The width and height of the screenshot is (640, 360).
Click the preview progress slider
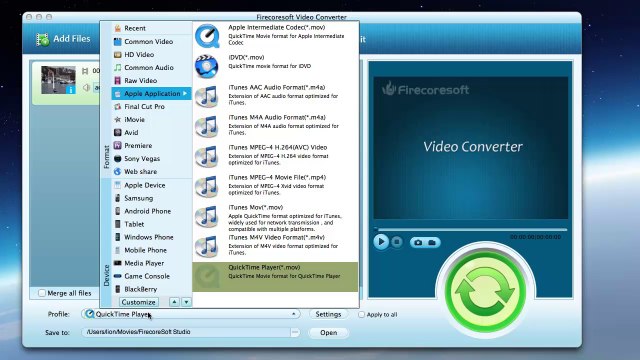click(x=470, y=229)
